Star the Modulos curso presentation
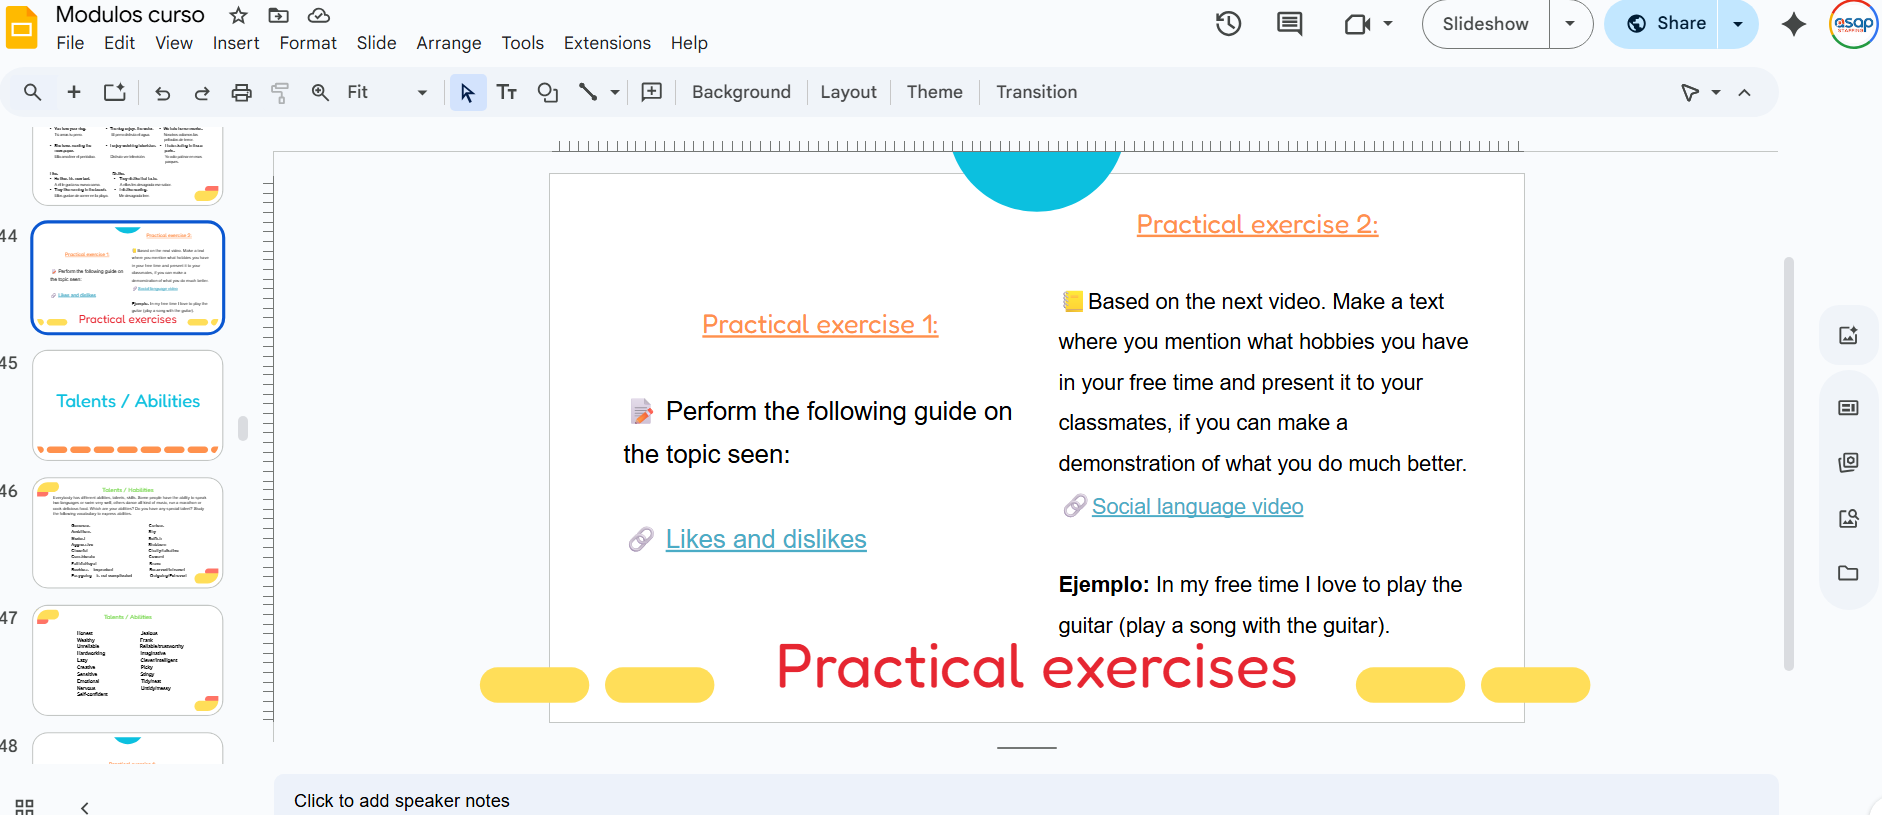The width and height of the screenshot is (1882, 815). (x=238, y=15)
